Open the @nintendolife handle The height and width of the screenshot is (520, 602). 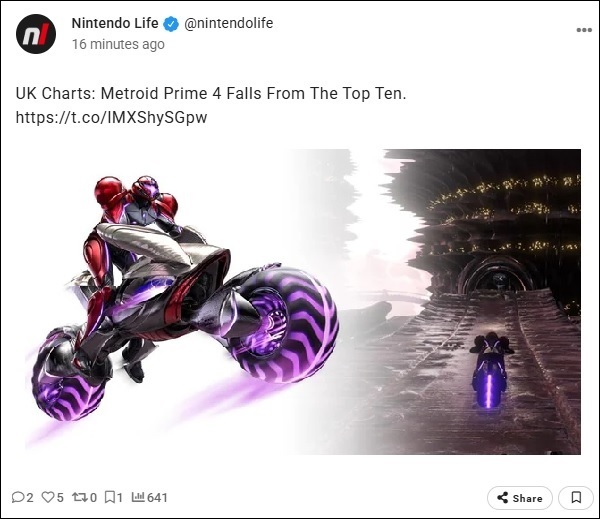[x=228, y=23]
